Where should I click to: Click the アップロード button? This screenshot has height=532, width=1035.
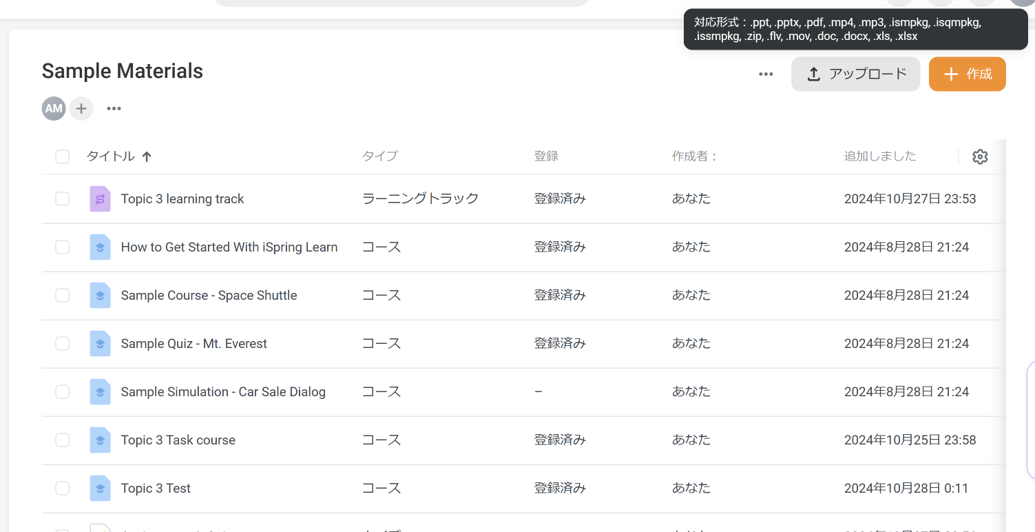tap(856, 74)
